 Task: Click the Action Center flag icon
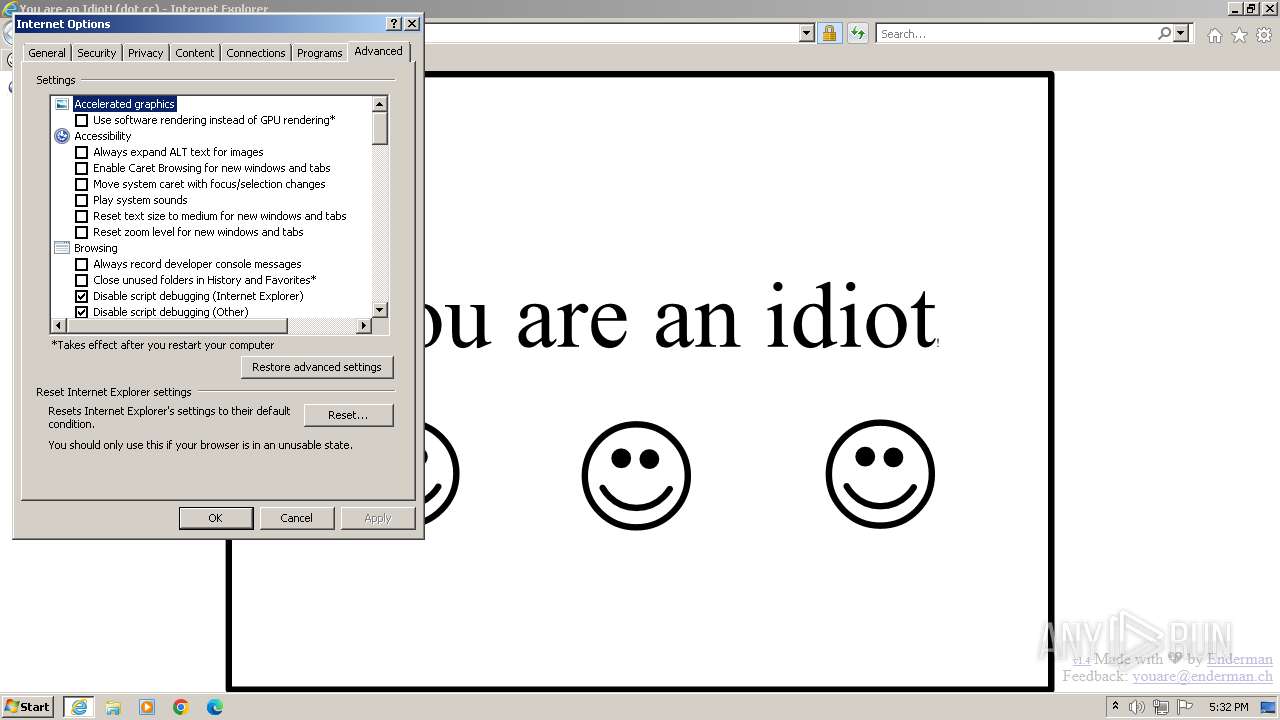point(1185,707)
